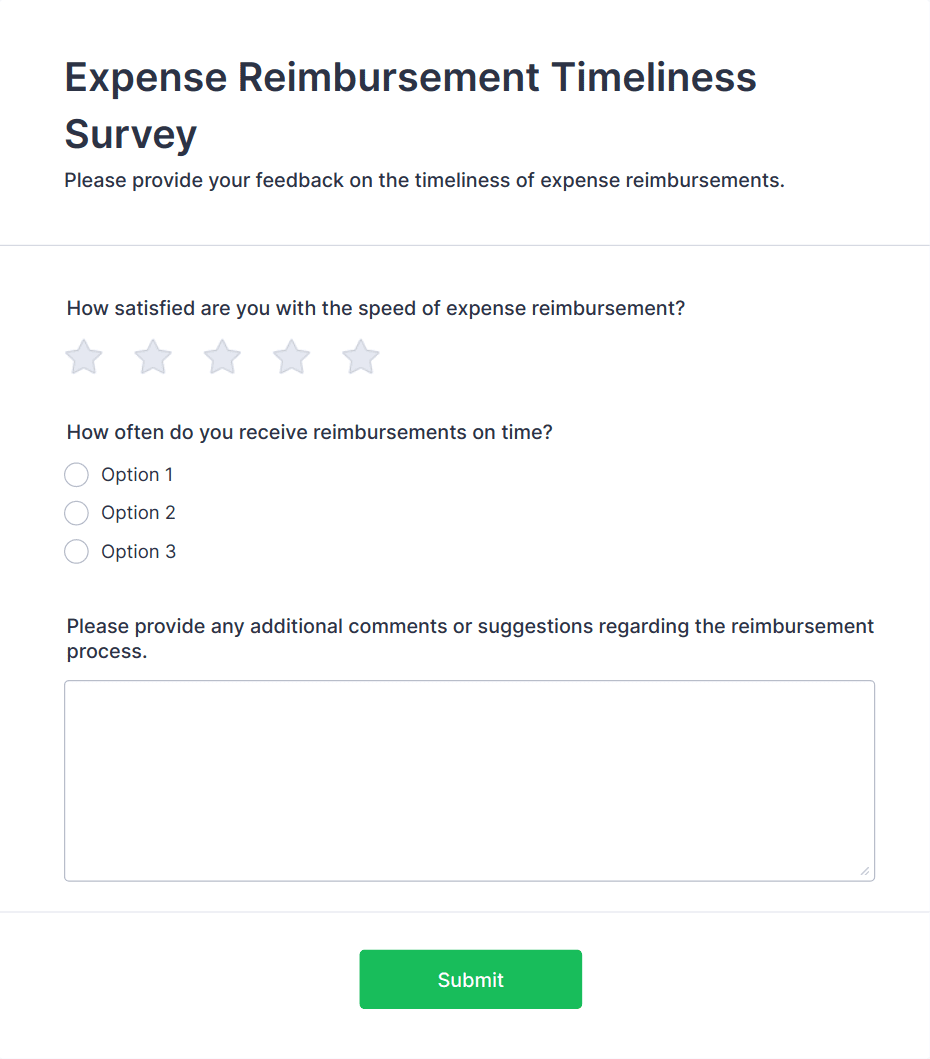
Task: Choose Option 3 by clicking its label
Action: pyautogui.click(x=138, y=551)
